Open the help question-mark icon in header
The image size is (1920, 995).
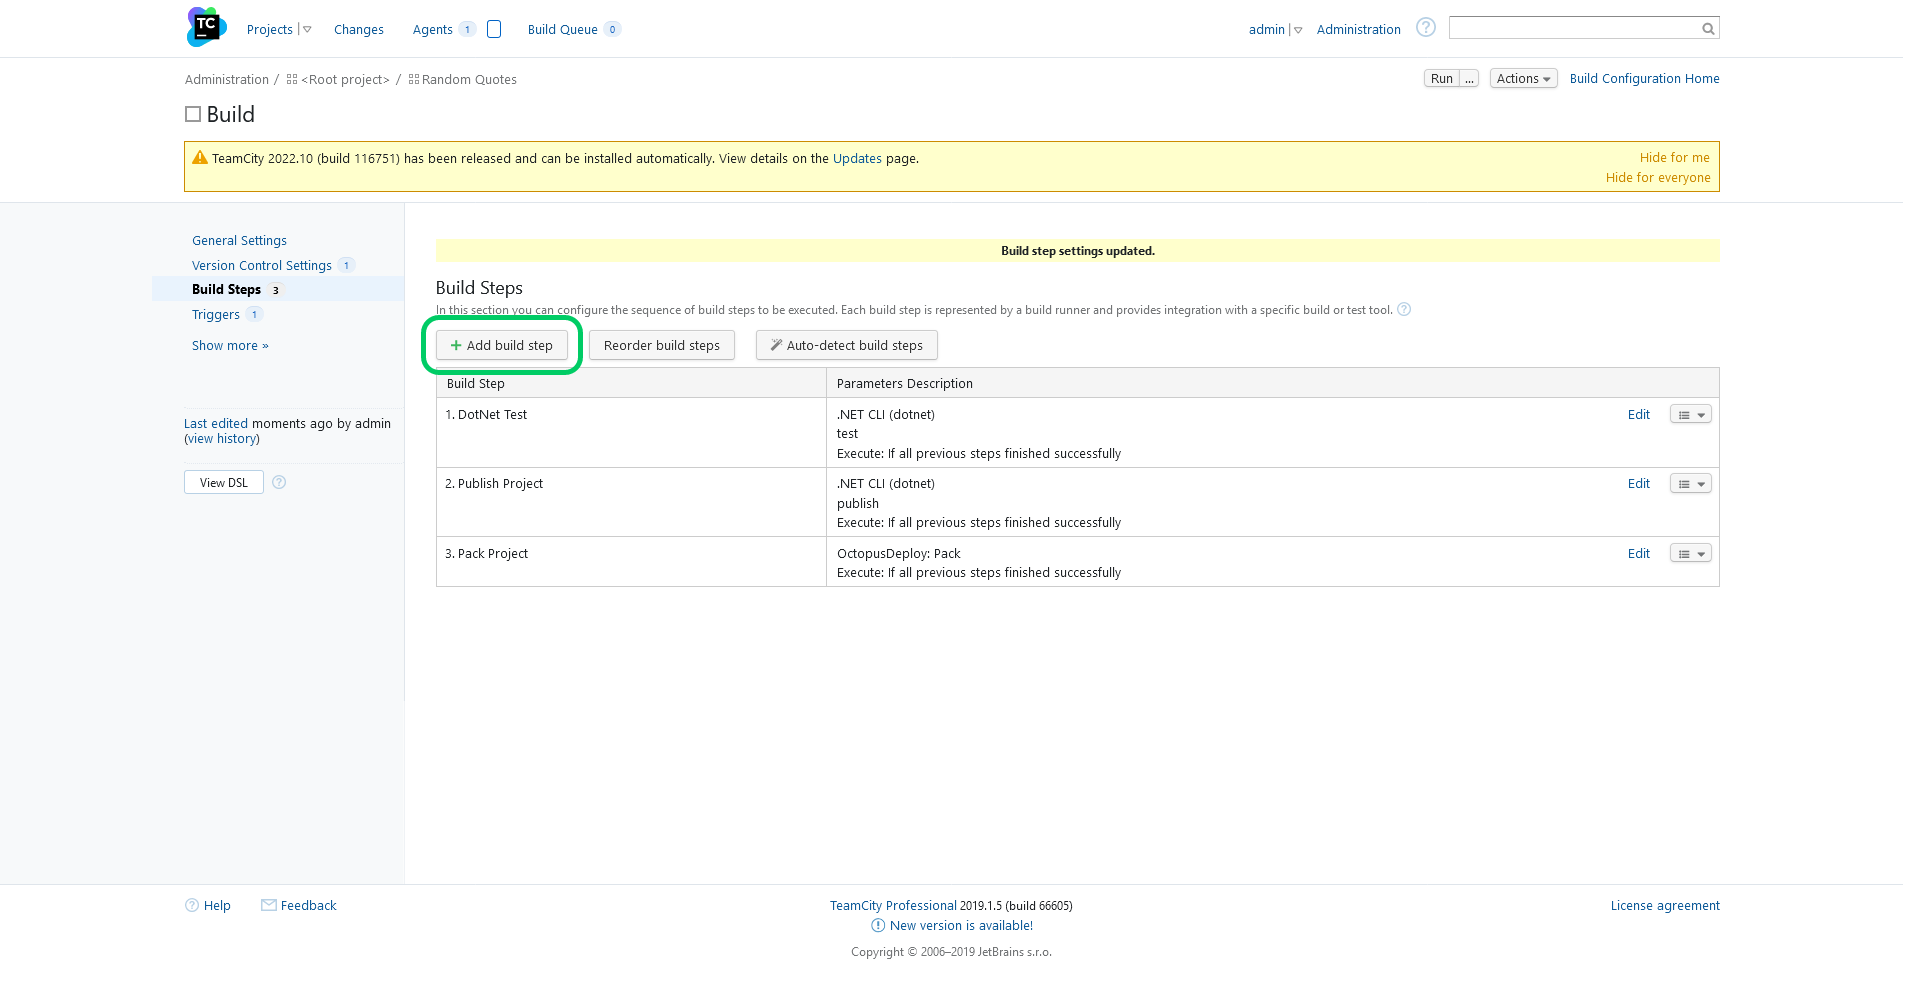point(1426,28)
